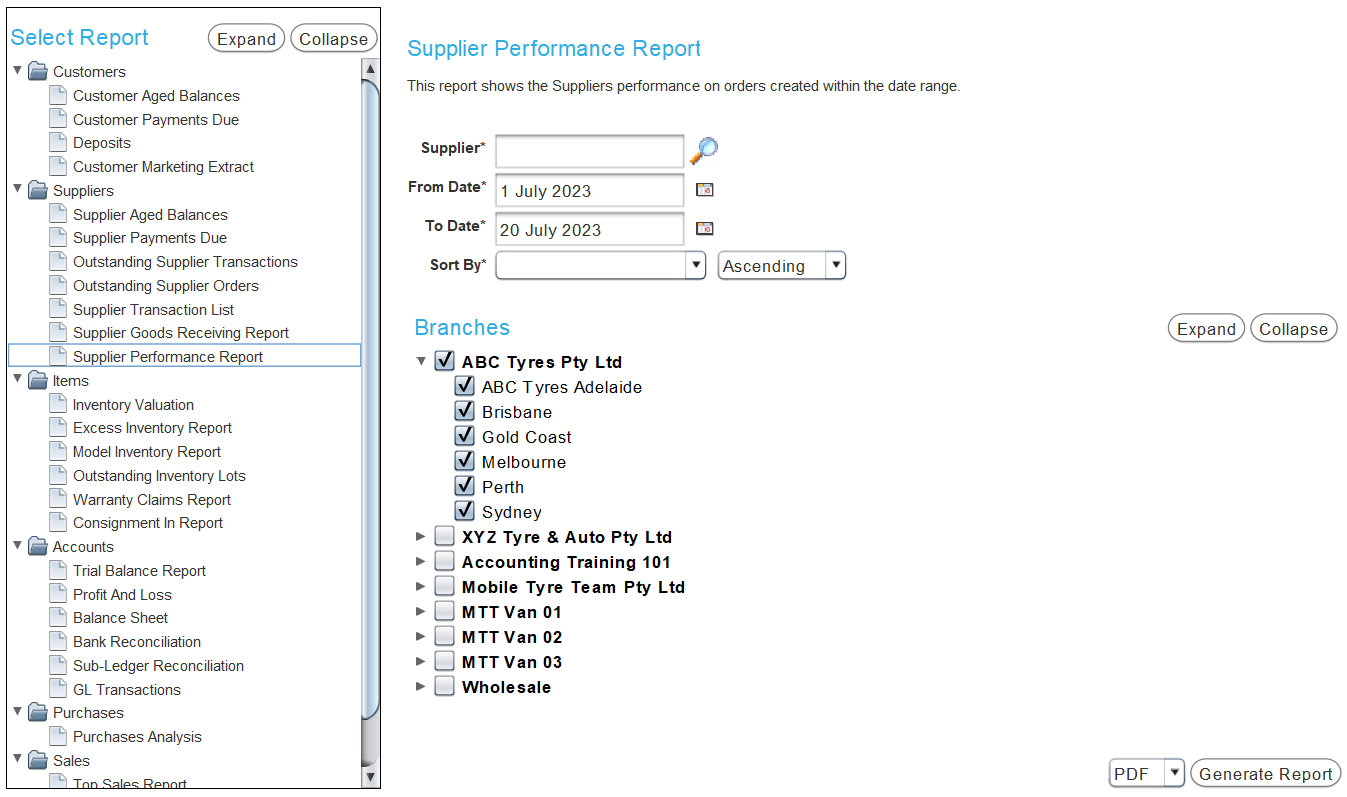Click Collapse button above the report tree

click(x=334, y=39)
